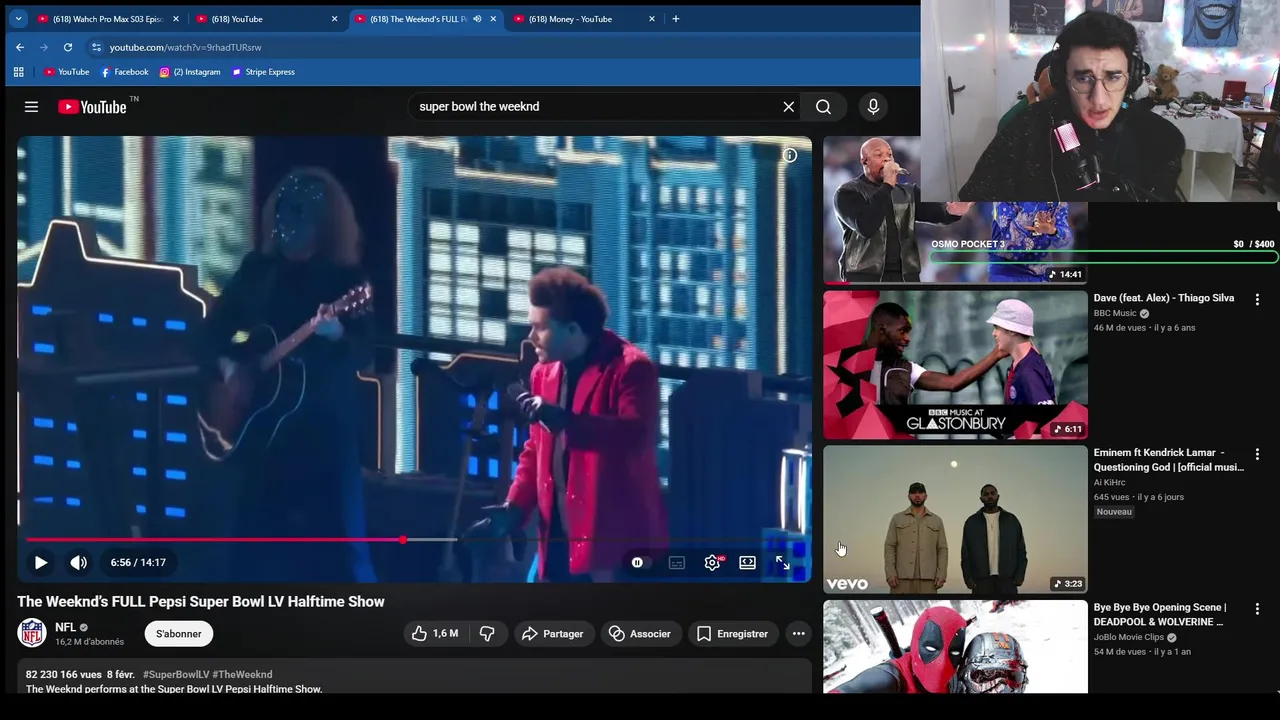This screenshot has height=720, width=1280.
Task: Switch to theater mode
Action: coord(747,562)
